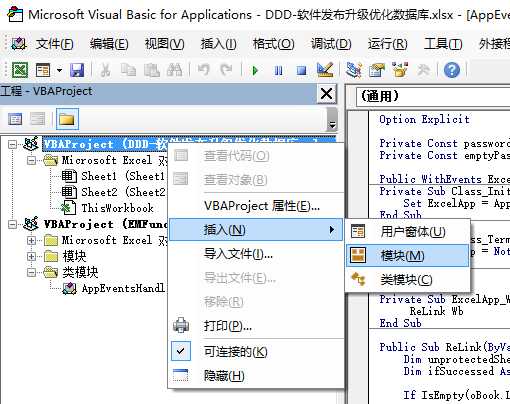Screen dimensions: 510x404
Task: Click the Redo arrow icon
Action: pyautogui.click(x=226, y=70)
